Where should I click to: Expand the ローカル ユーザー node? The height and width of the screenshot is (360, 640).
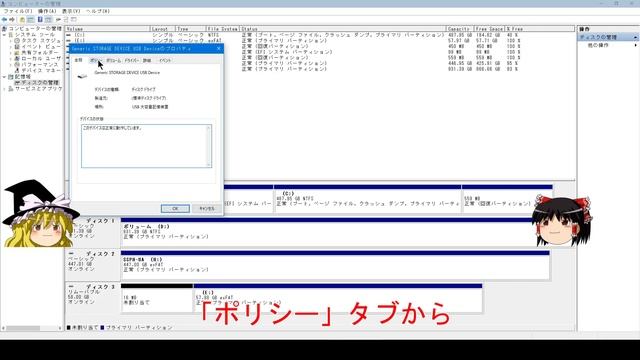[11, 59]
